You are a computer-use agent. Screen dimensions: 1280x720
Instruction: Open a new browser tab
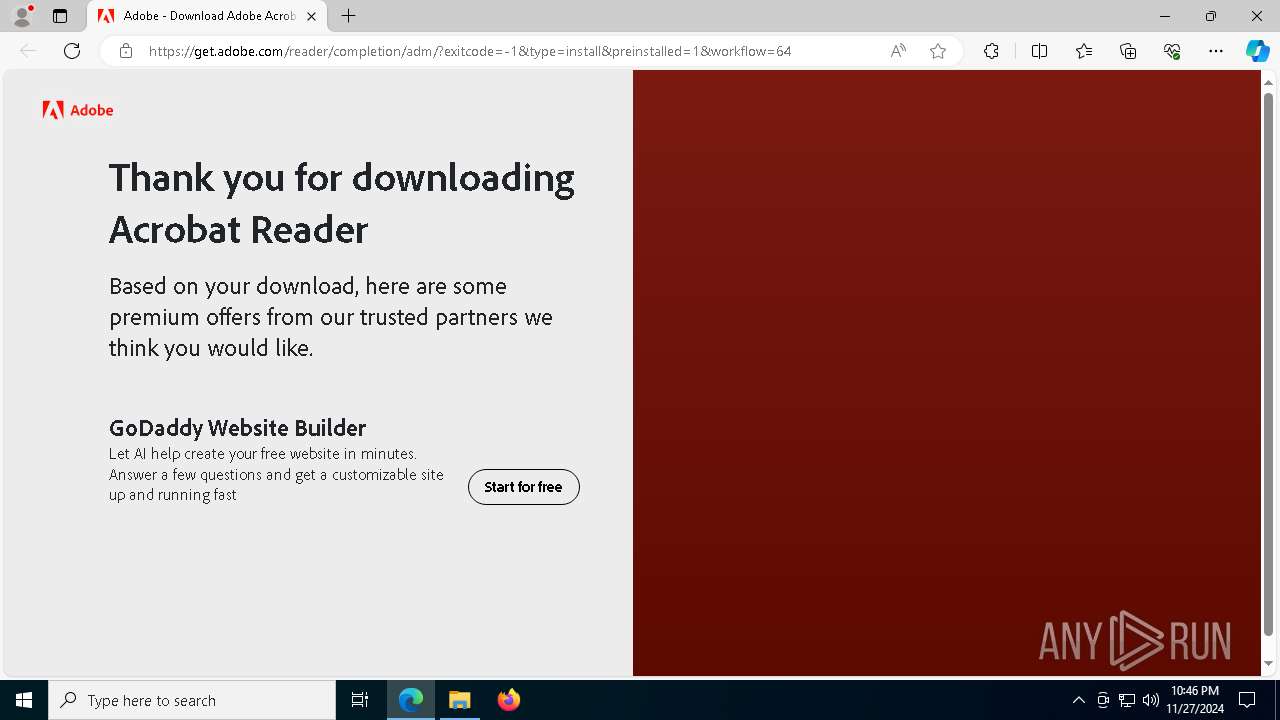pyautogui.click(x=348, y=16)
